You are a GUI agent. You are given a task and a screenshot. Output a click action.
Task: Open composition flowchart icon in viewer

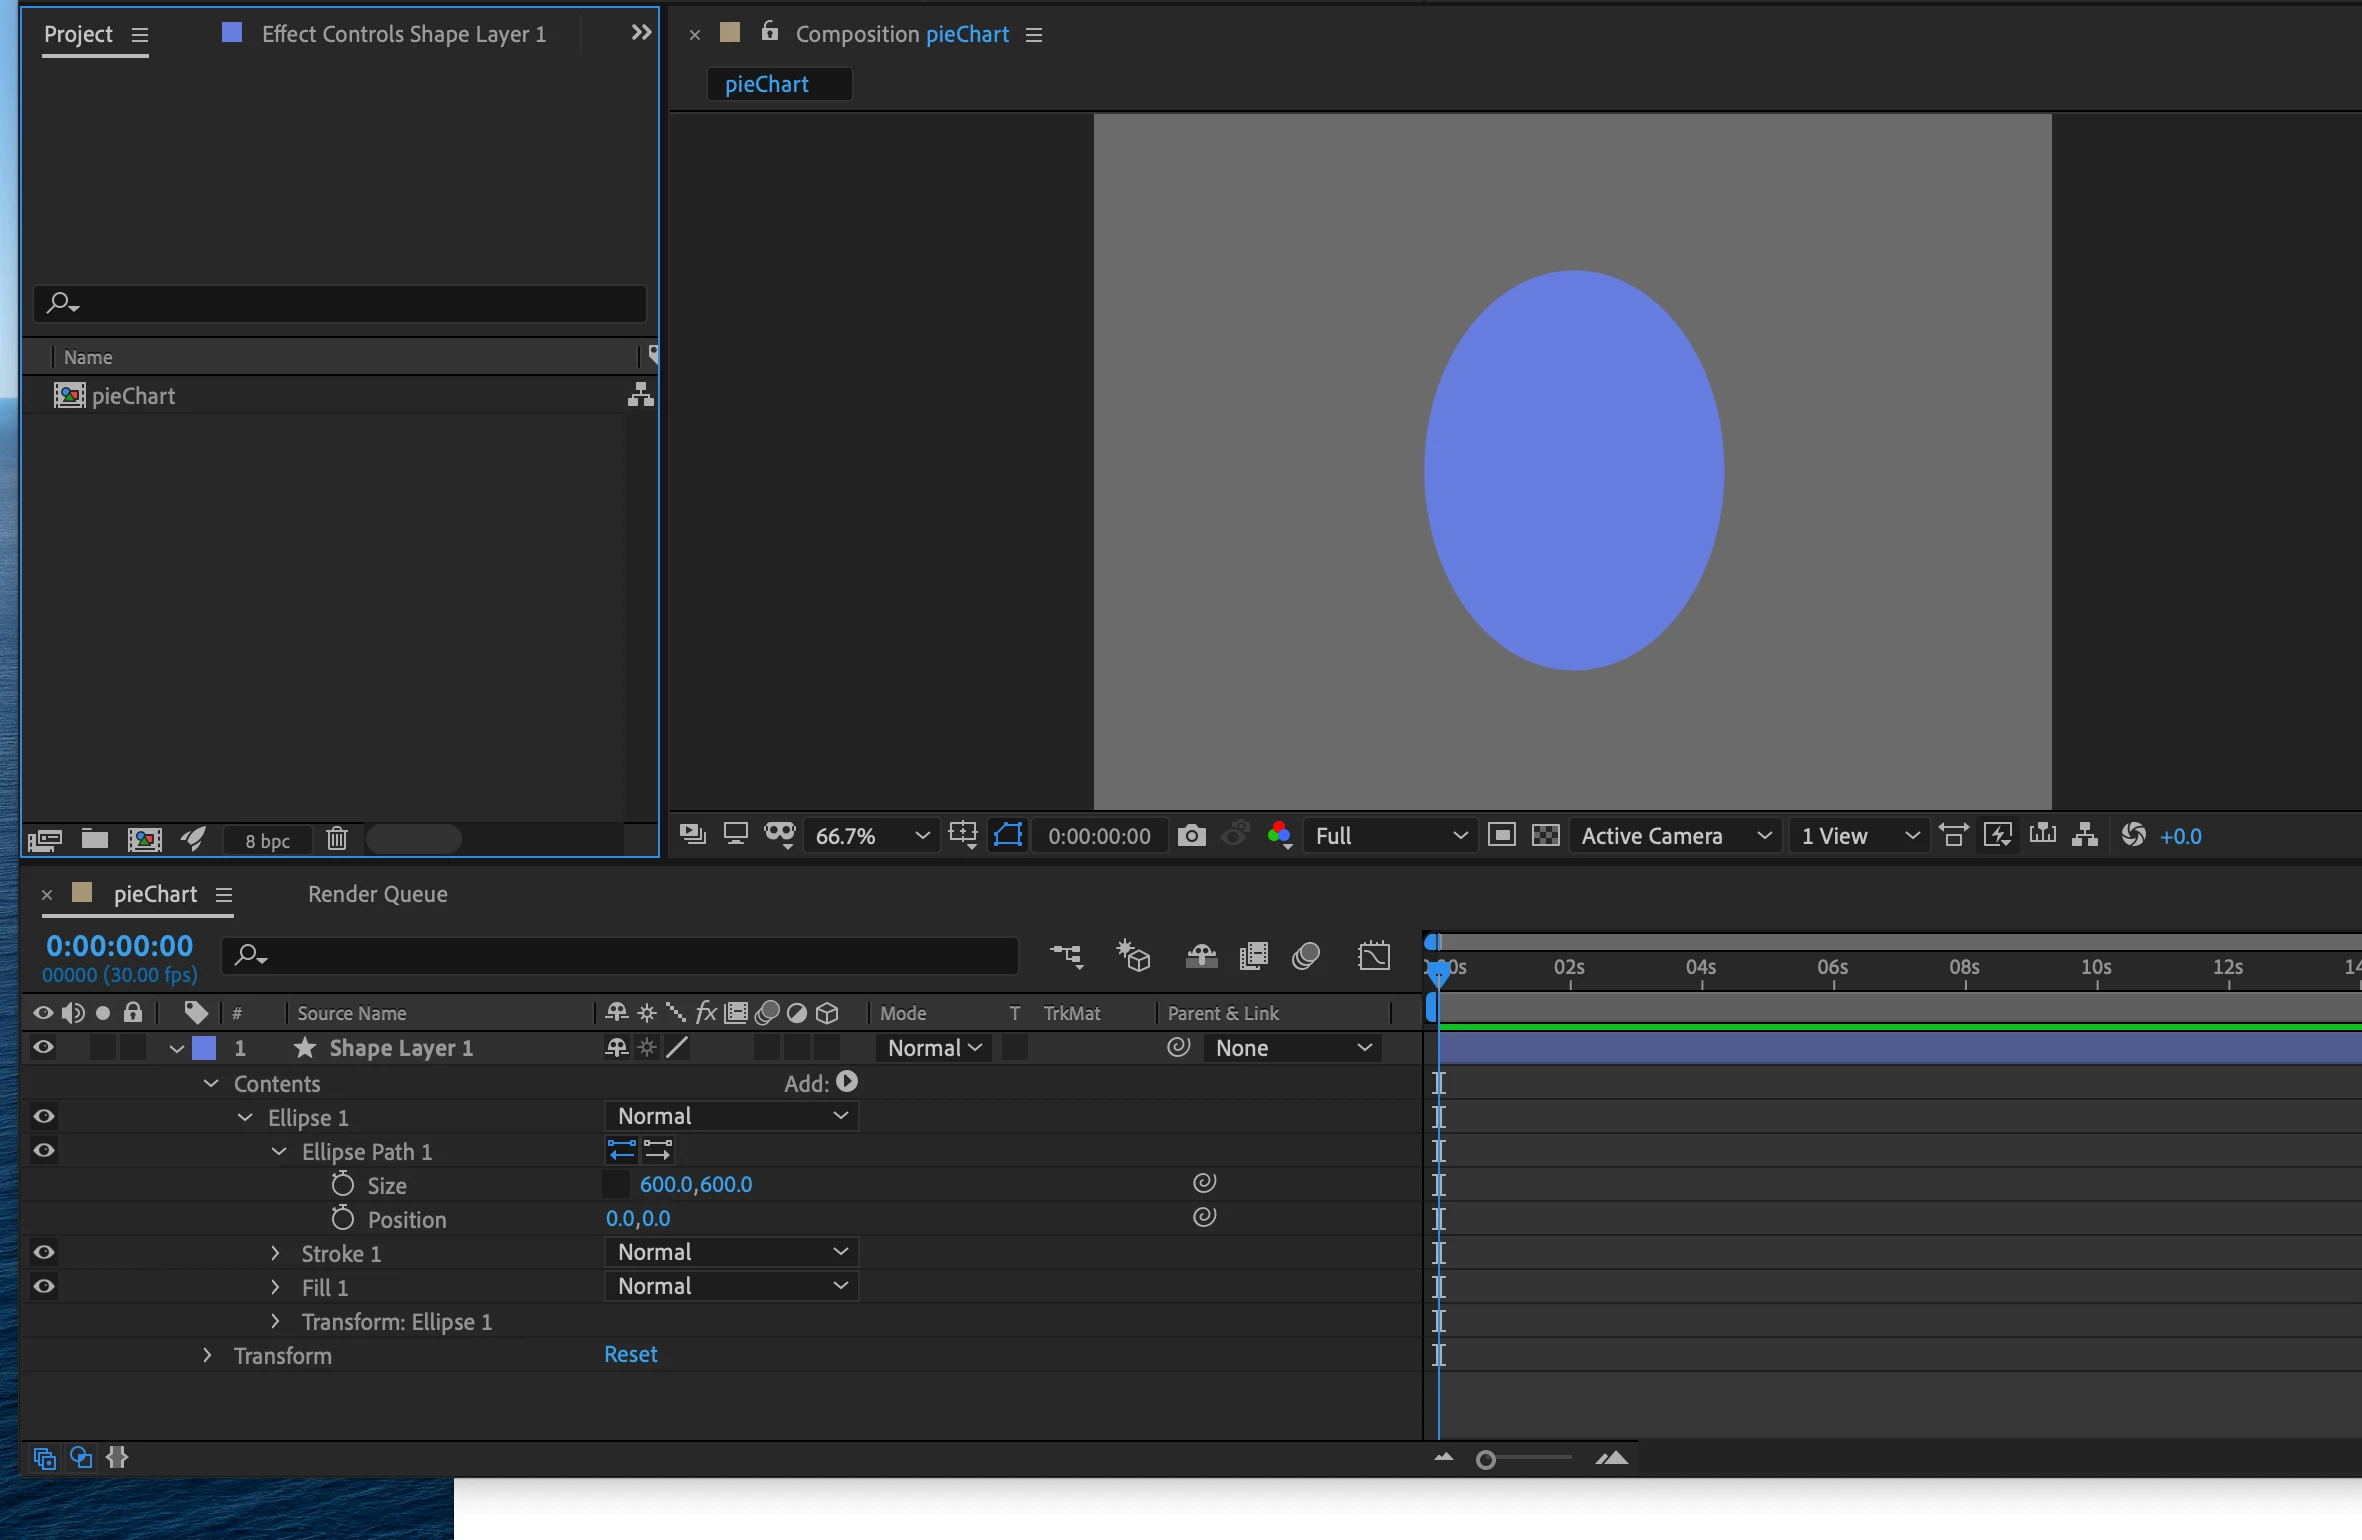pos(2085,835)
